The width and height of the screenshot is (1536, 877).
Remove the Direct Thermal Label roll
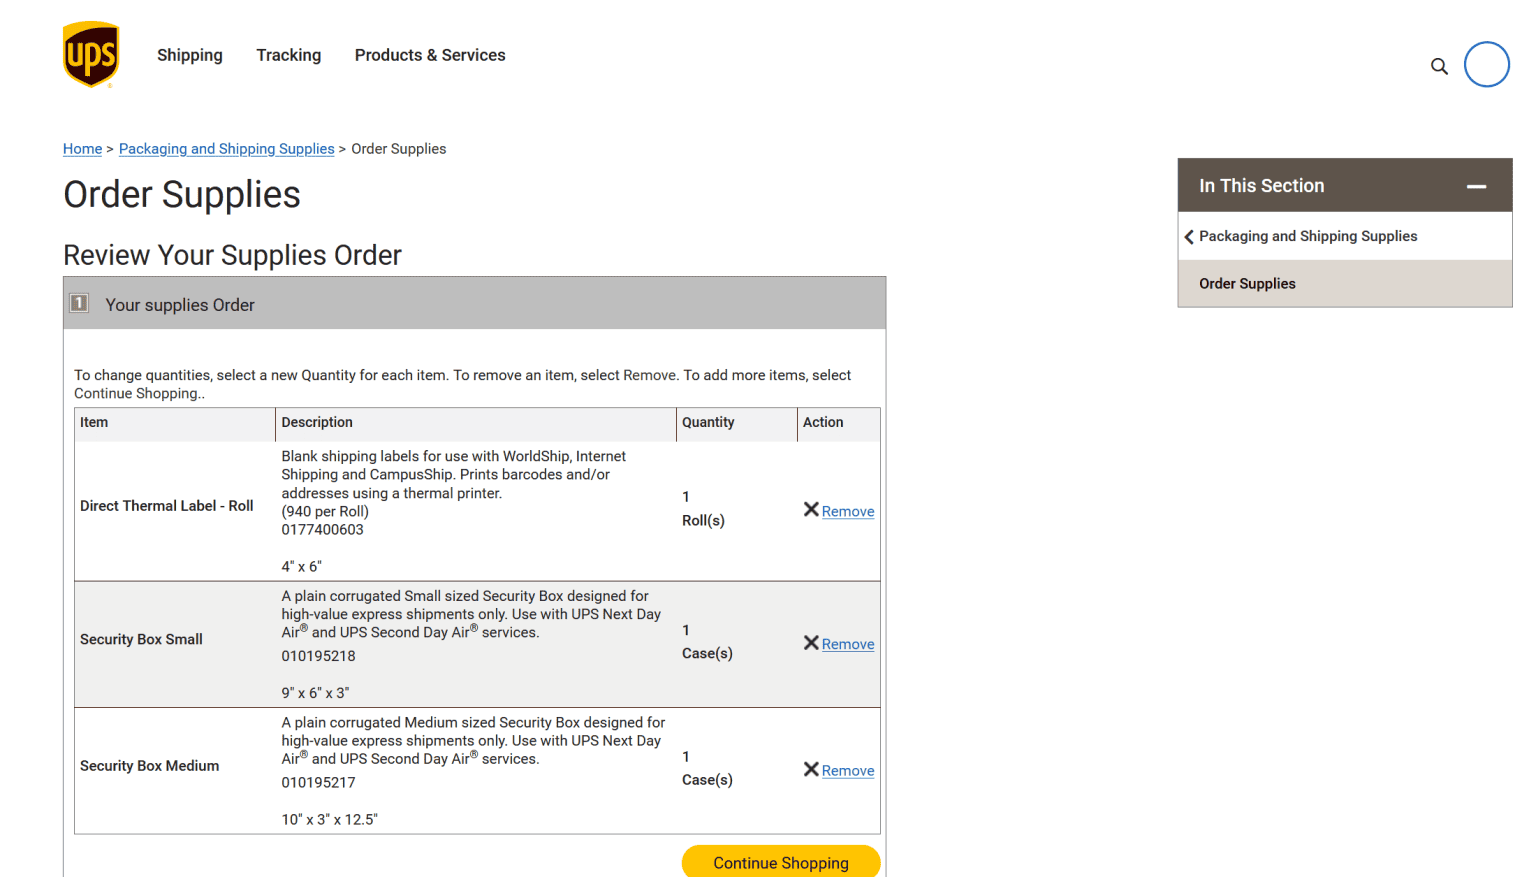click(848, 511)
